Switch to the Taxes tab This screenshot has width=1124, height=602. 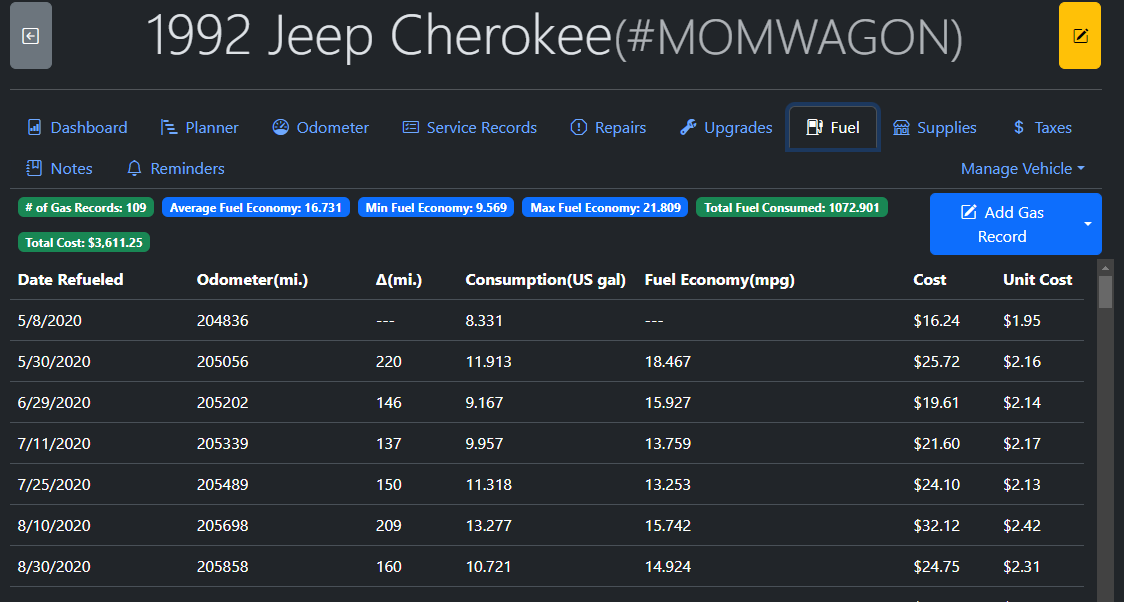point(1042,128)
